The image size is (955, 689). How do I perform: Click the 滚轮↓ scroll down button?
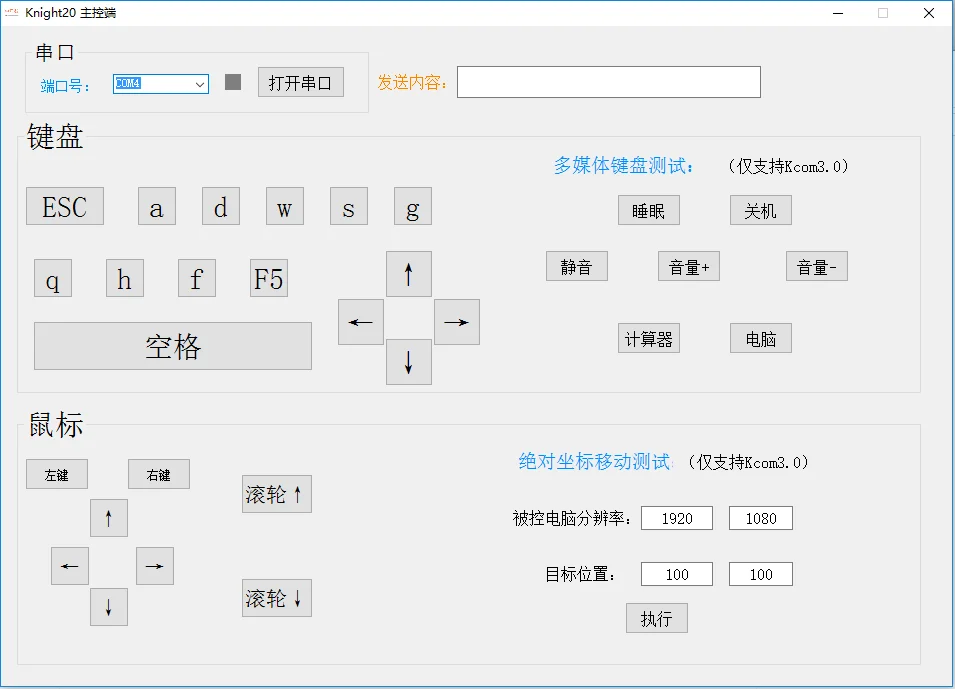[x=277, y=598]
